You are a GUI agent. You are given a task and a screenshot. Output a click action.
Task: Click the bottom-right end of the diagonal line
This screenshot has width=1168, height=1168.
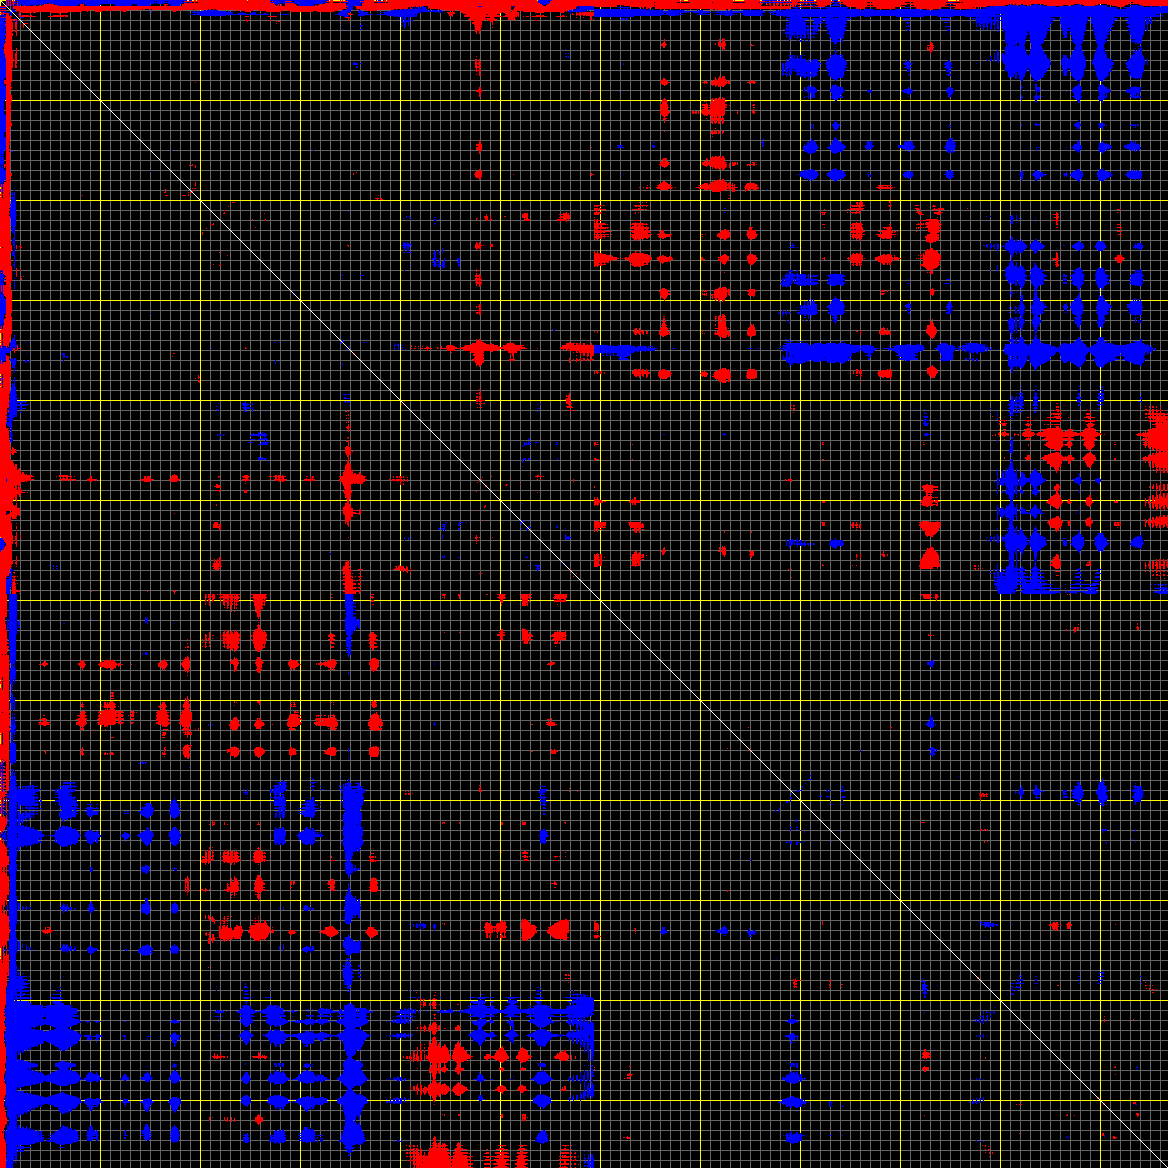click(1160, 1160)
